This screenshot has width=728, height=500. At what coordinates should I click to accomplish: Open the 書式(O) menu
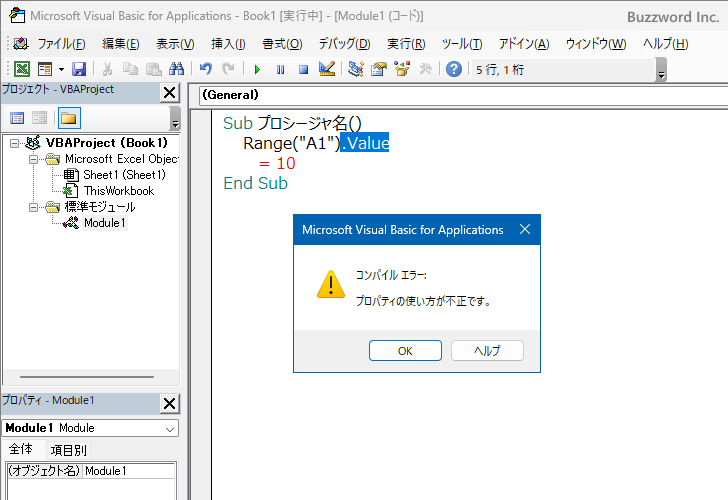(x=282, y=44)
